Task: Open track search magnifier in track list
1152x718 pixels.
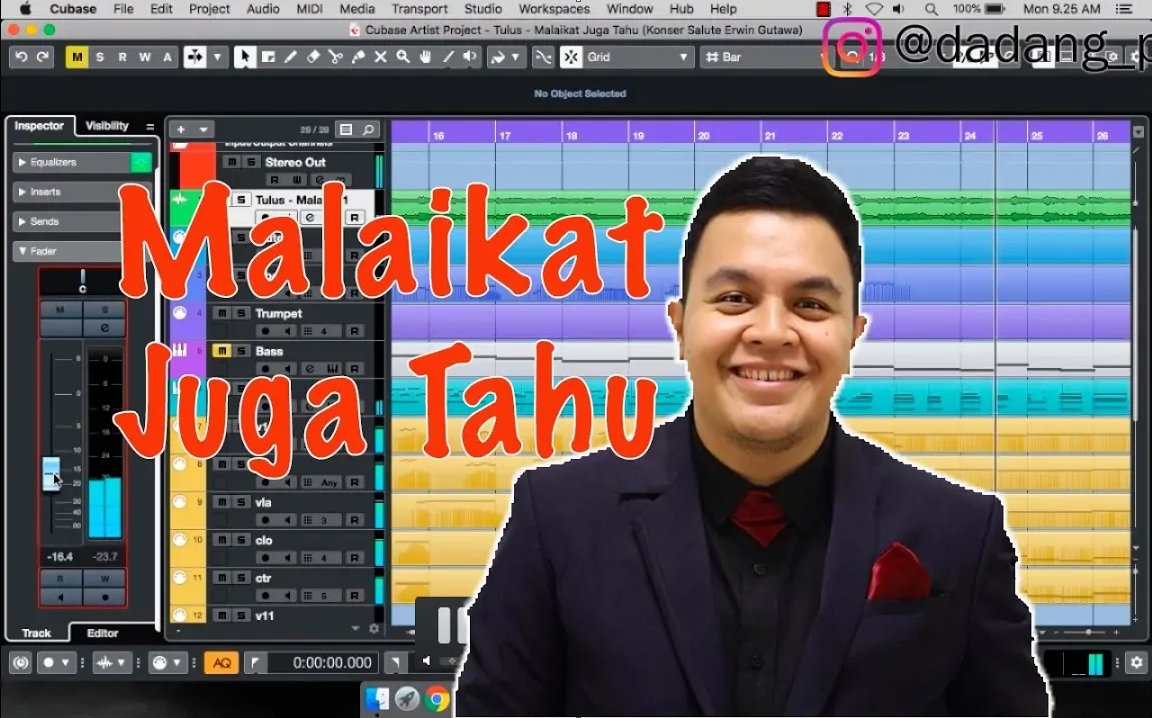Action: click(368, 129)
